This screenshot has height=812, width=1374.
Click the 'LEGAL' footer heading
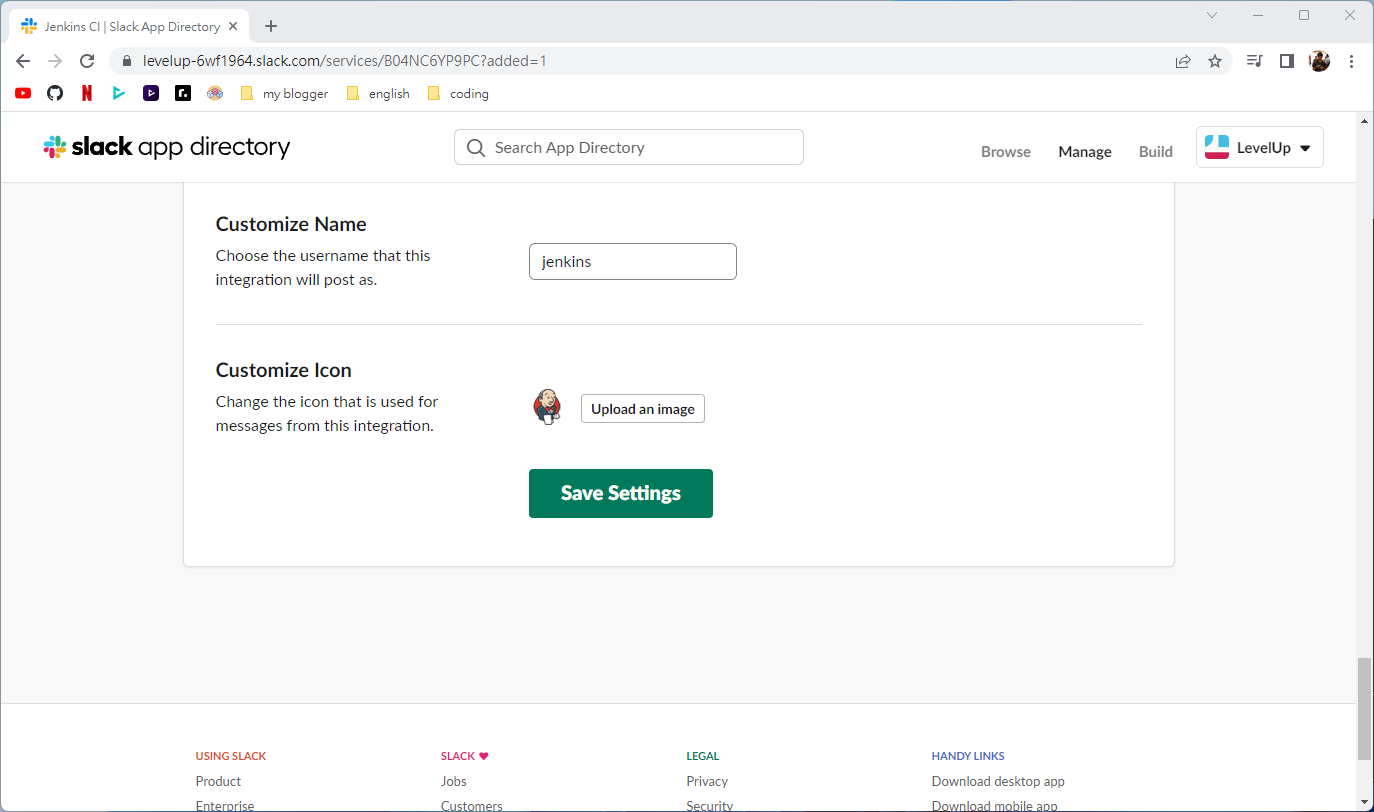[703, 756]
